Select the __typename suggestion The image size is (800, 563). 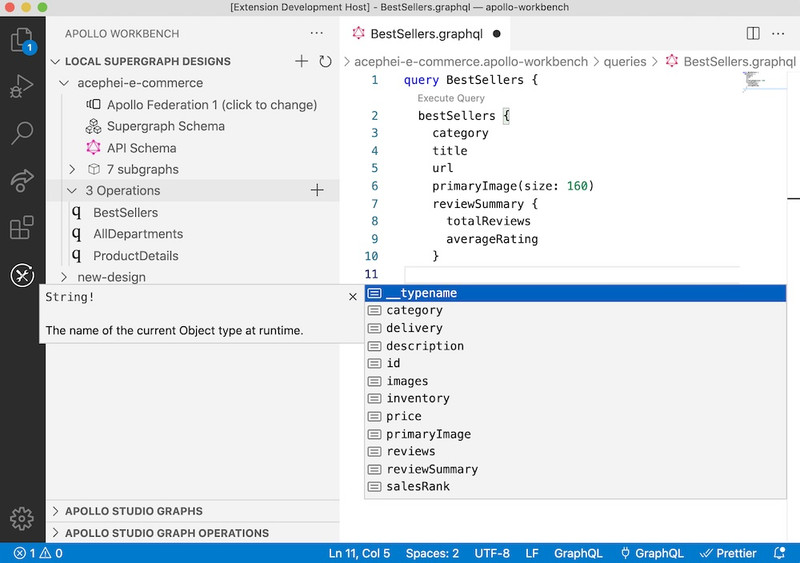tap(576, 293)
